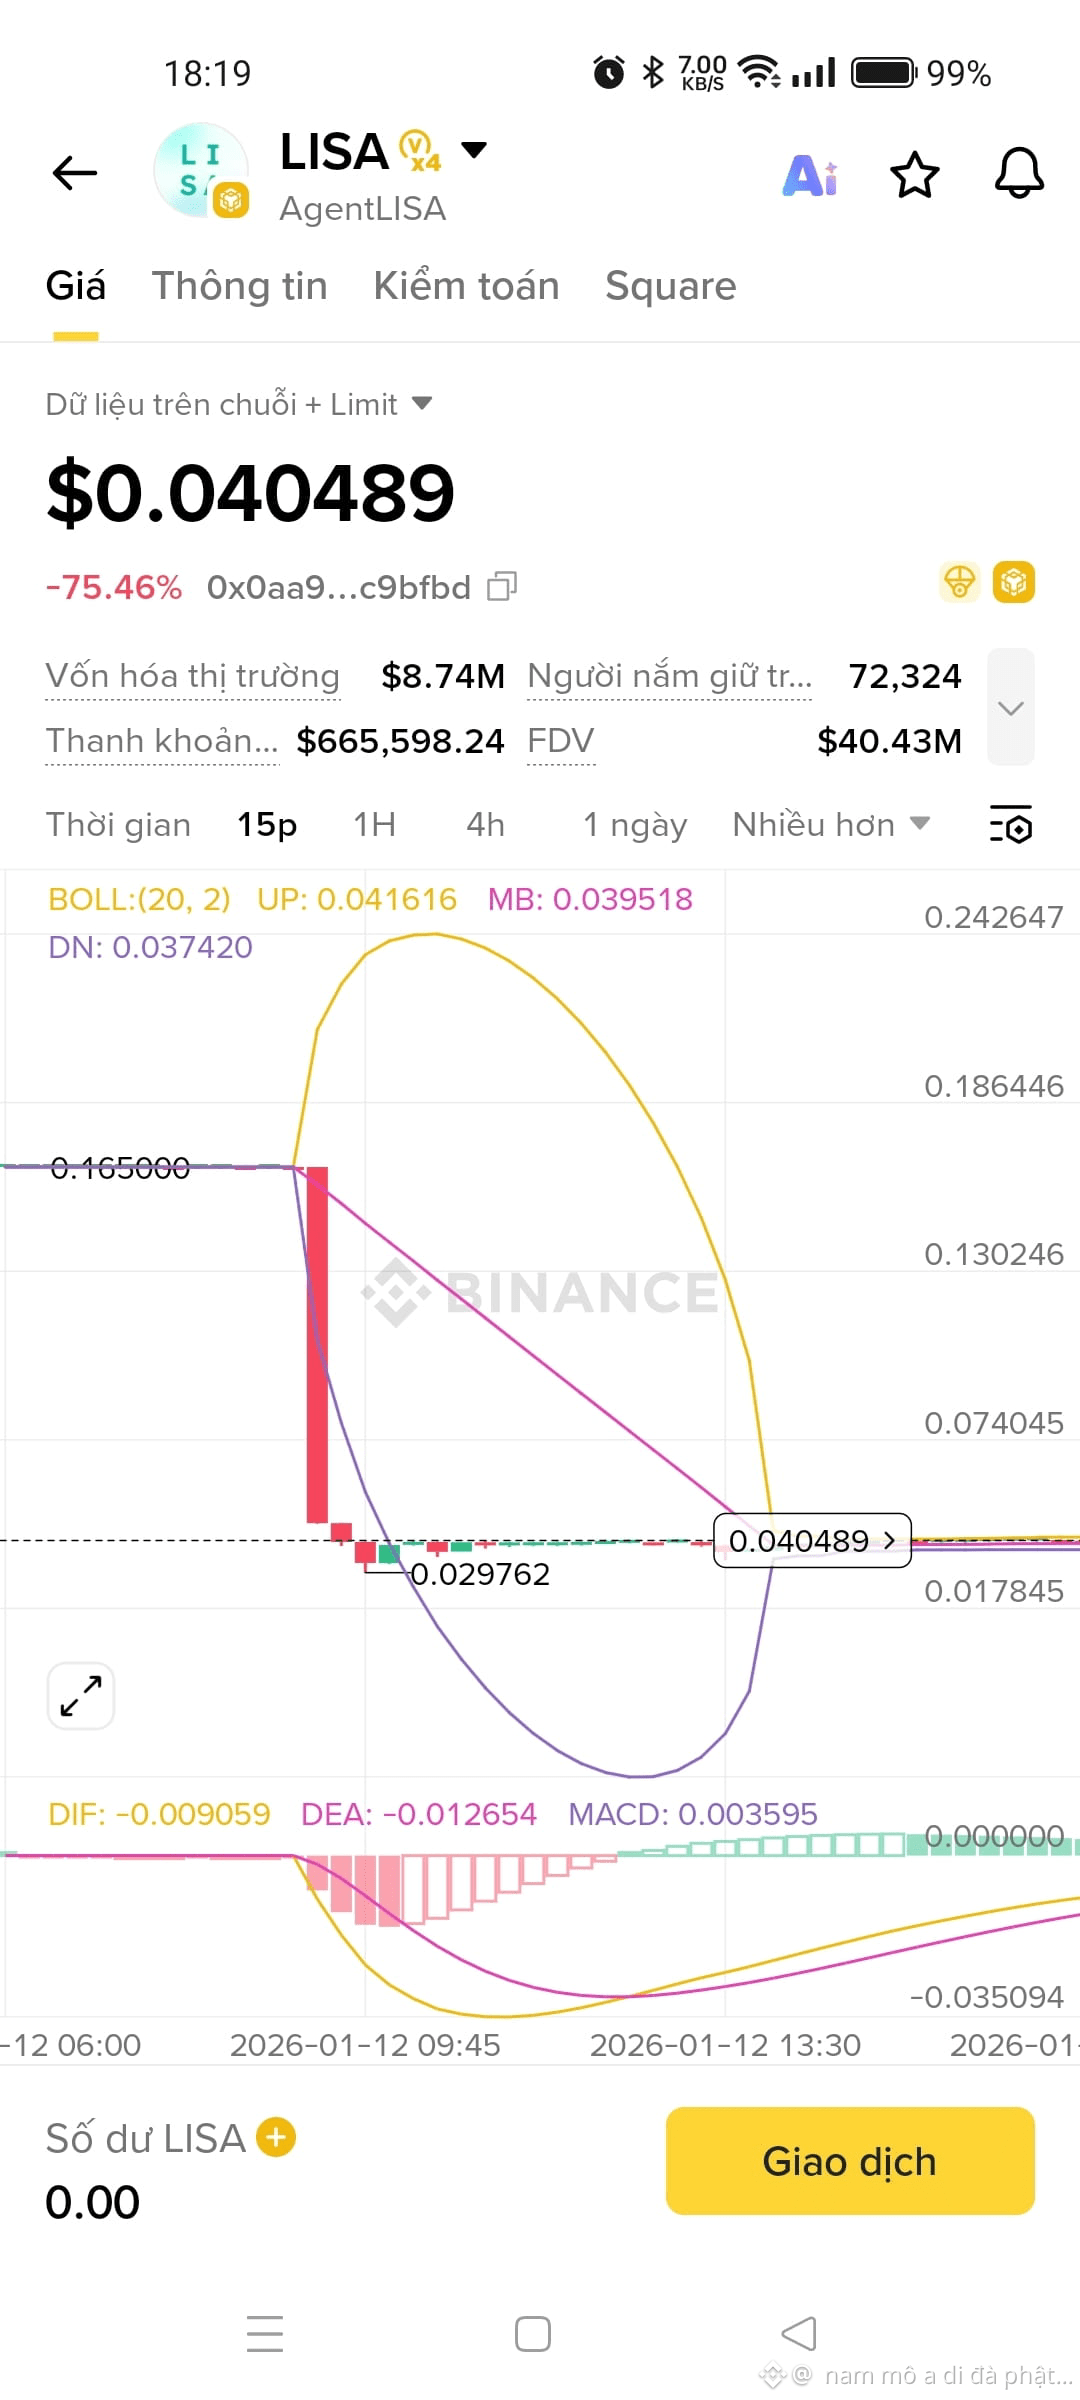Switch to the Thông tin tab

tap(239, 286)
